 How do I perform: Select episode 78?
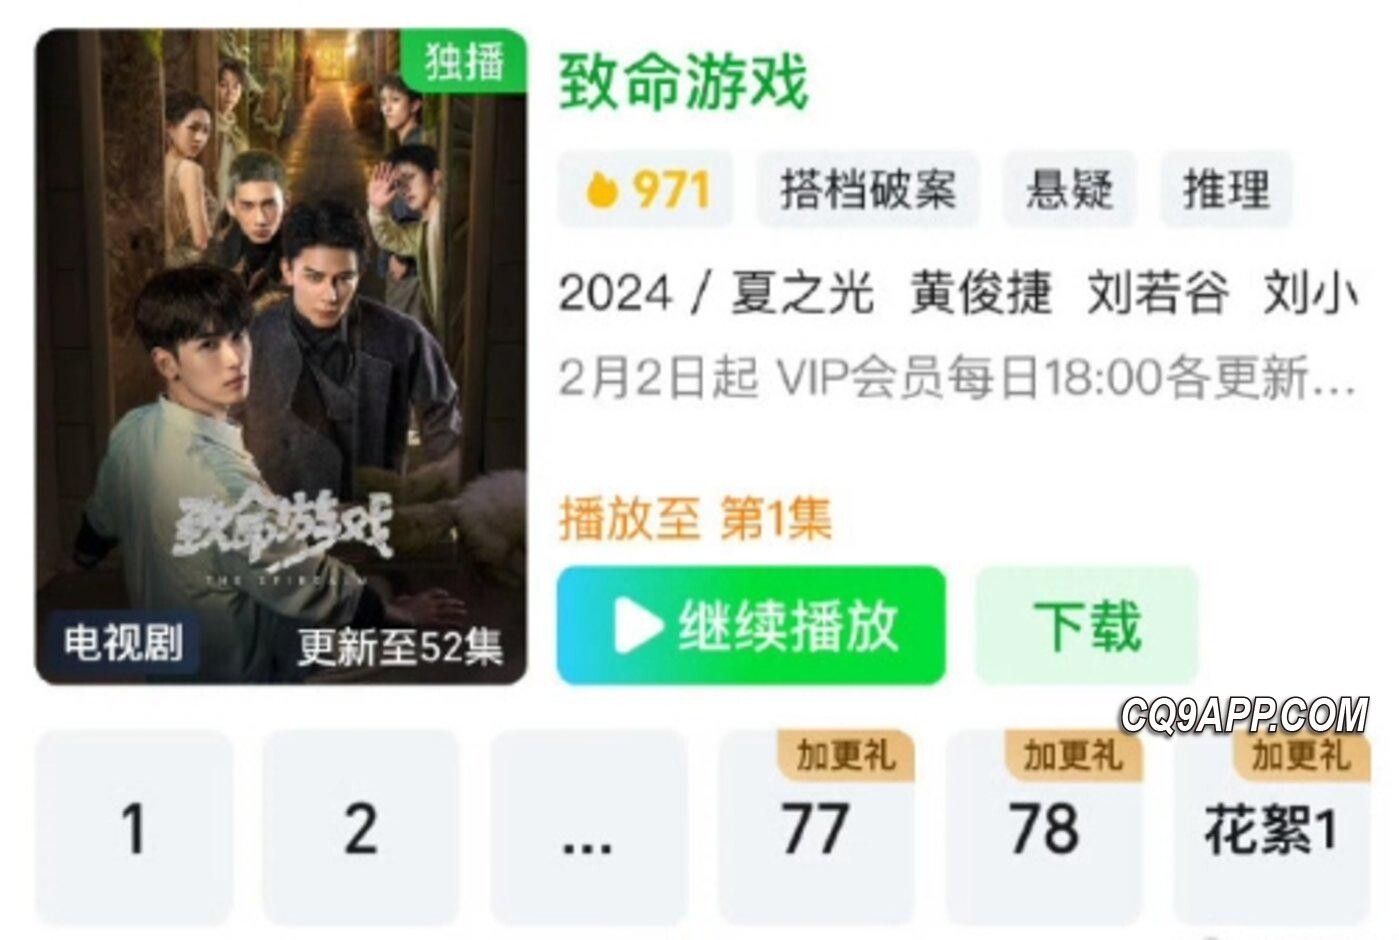[1044, 828]
